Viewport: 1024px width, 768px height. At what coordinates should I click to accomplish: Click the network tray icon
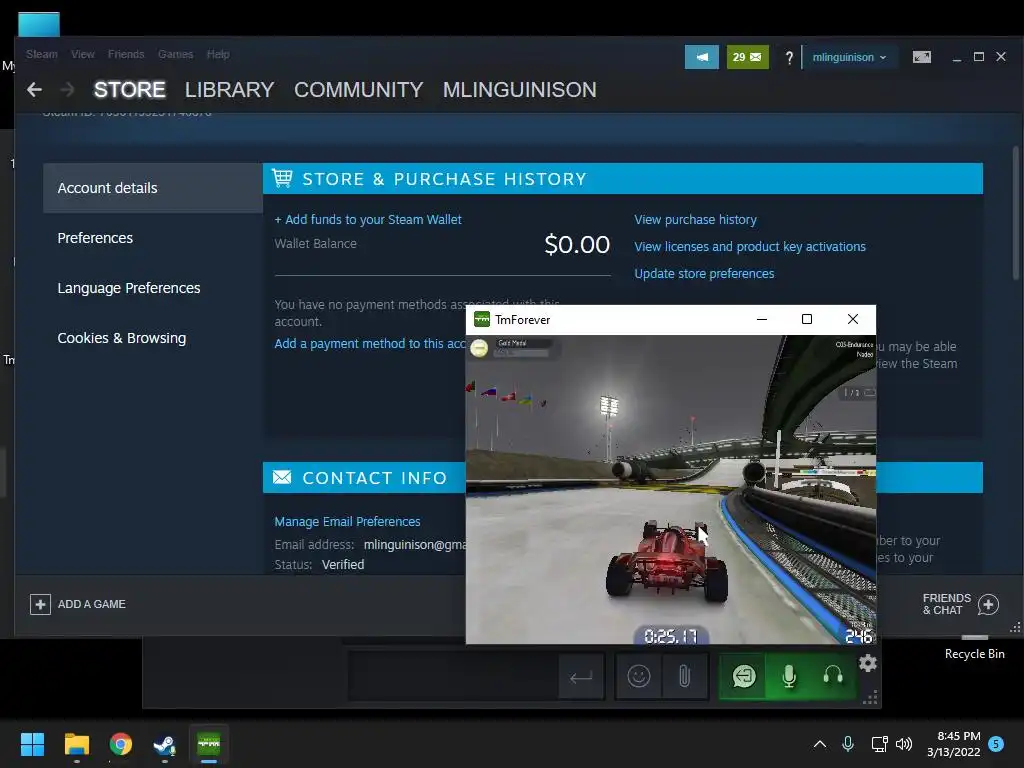click(879, 744)
